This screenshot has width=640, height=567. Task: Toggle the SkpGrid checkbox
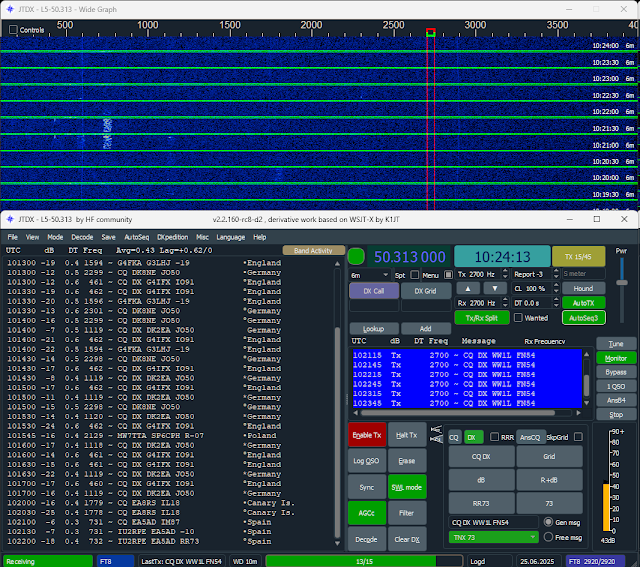pyautogui.click(x=578, y=437)
